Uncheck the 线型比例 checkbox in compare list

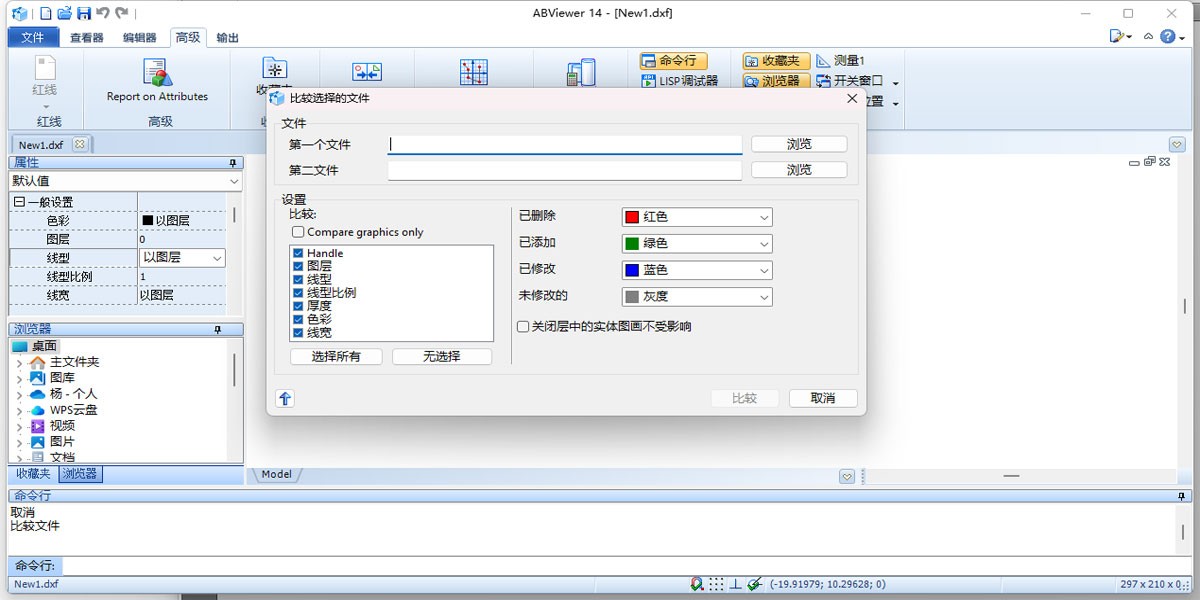298,293
